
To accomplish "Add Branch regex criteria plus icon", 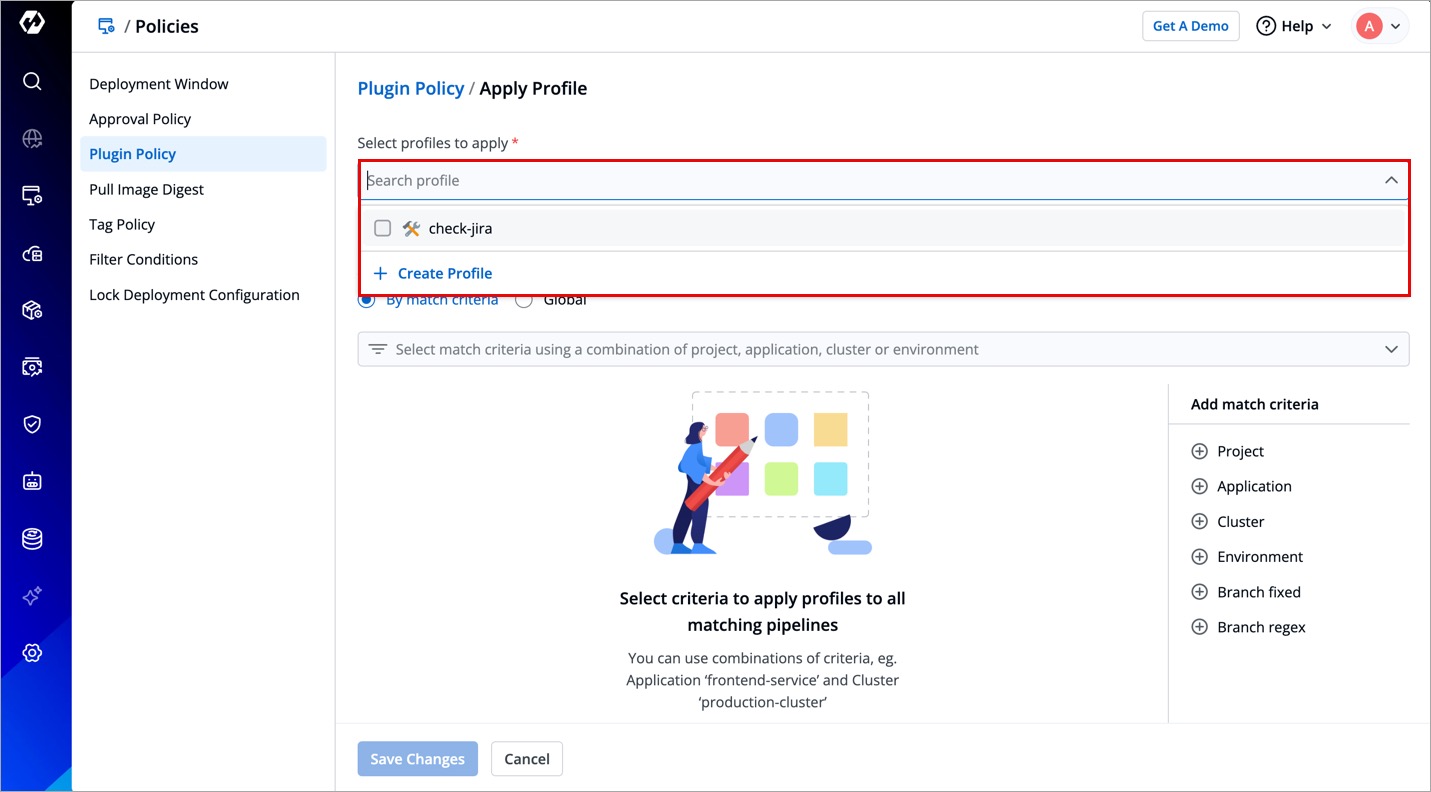I will coord(1199,627).
